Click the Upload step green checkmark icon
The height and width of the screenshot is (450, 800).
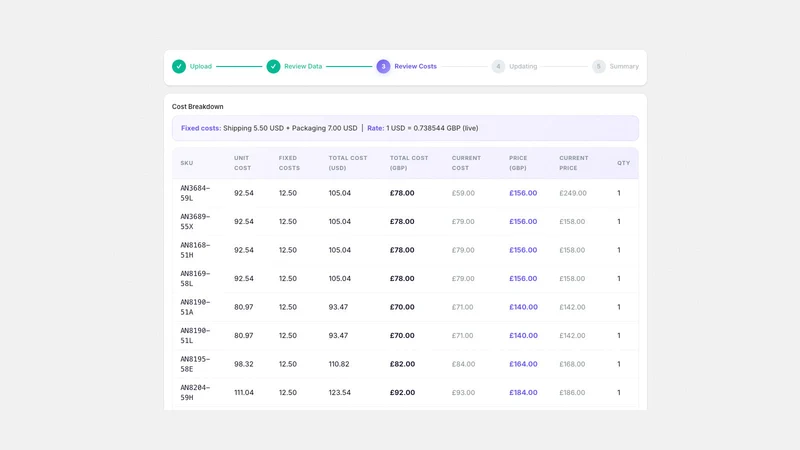[179, 66]
